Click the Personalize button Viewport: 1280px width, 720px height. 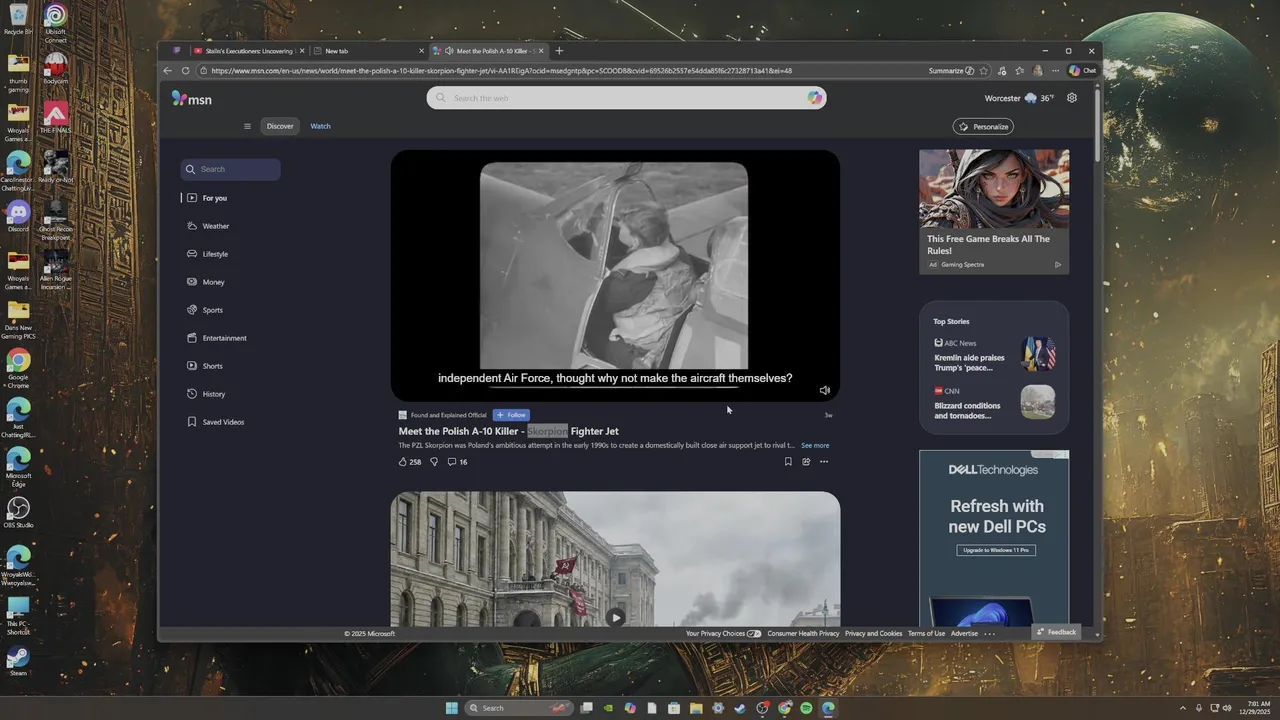983,126
